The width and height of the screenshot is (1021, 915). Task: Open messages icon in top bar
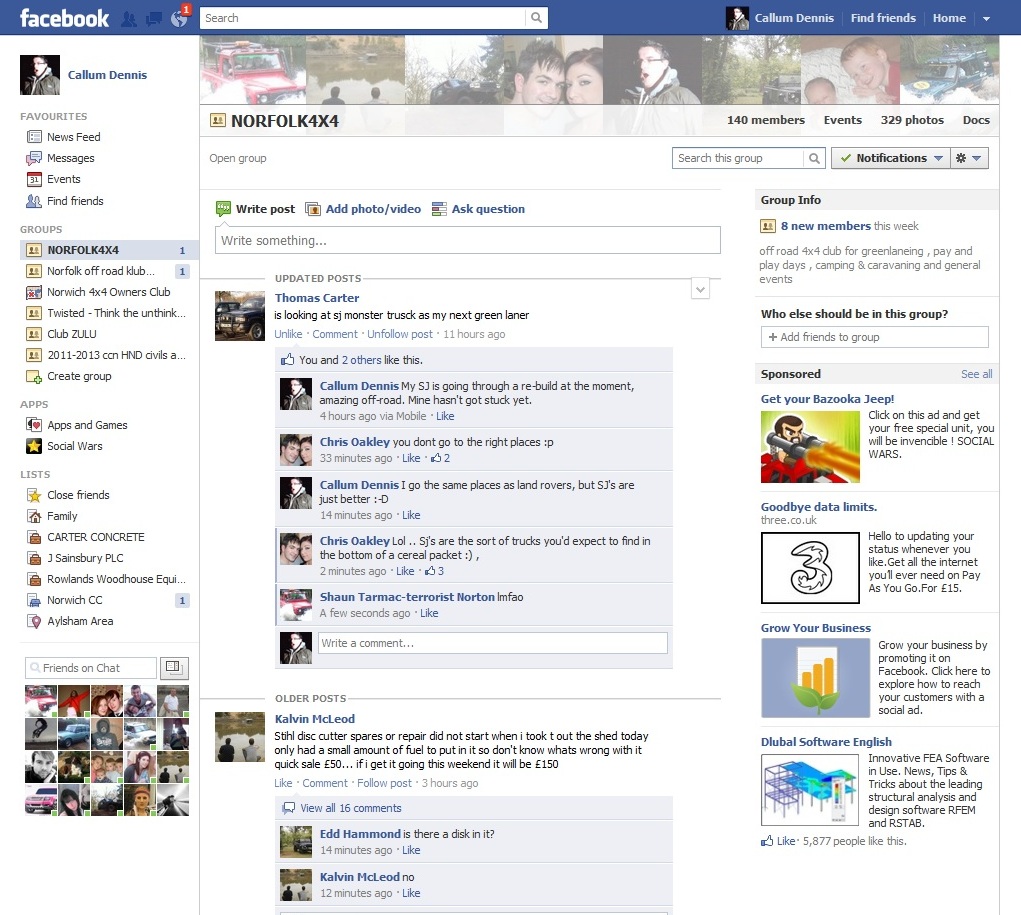click(x=154, y=19)
